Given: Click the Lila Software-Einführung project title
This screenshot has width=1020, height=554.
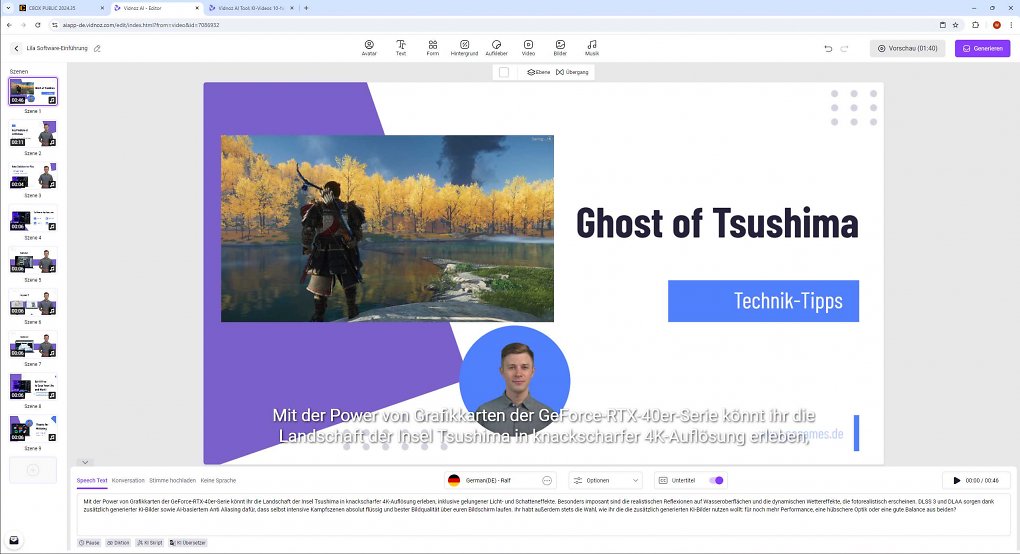Looking at the screenshot, I should [x=57, y=48].
